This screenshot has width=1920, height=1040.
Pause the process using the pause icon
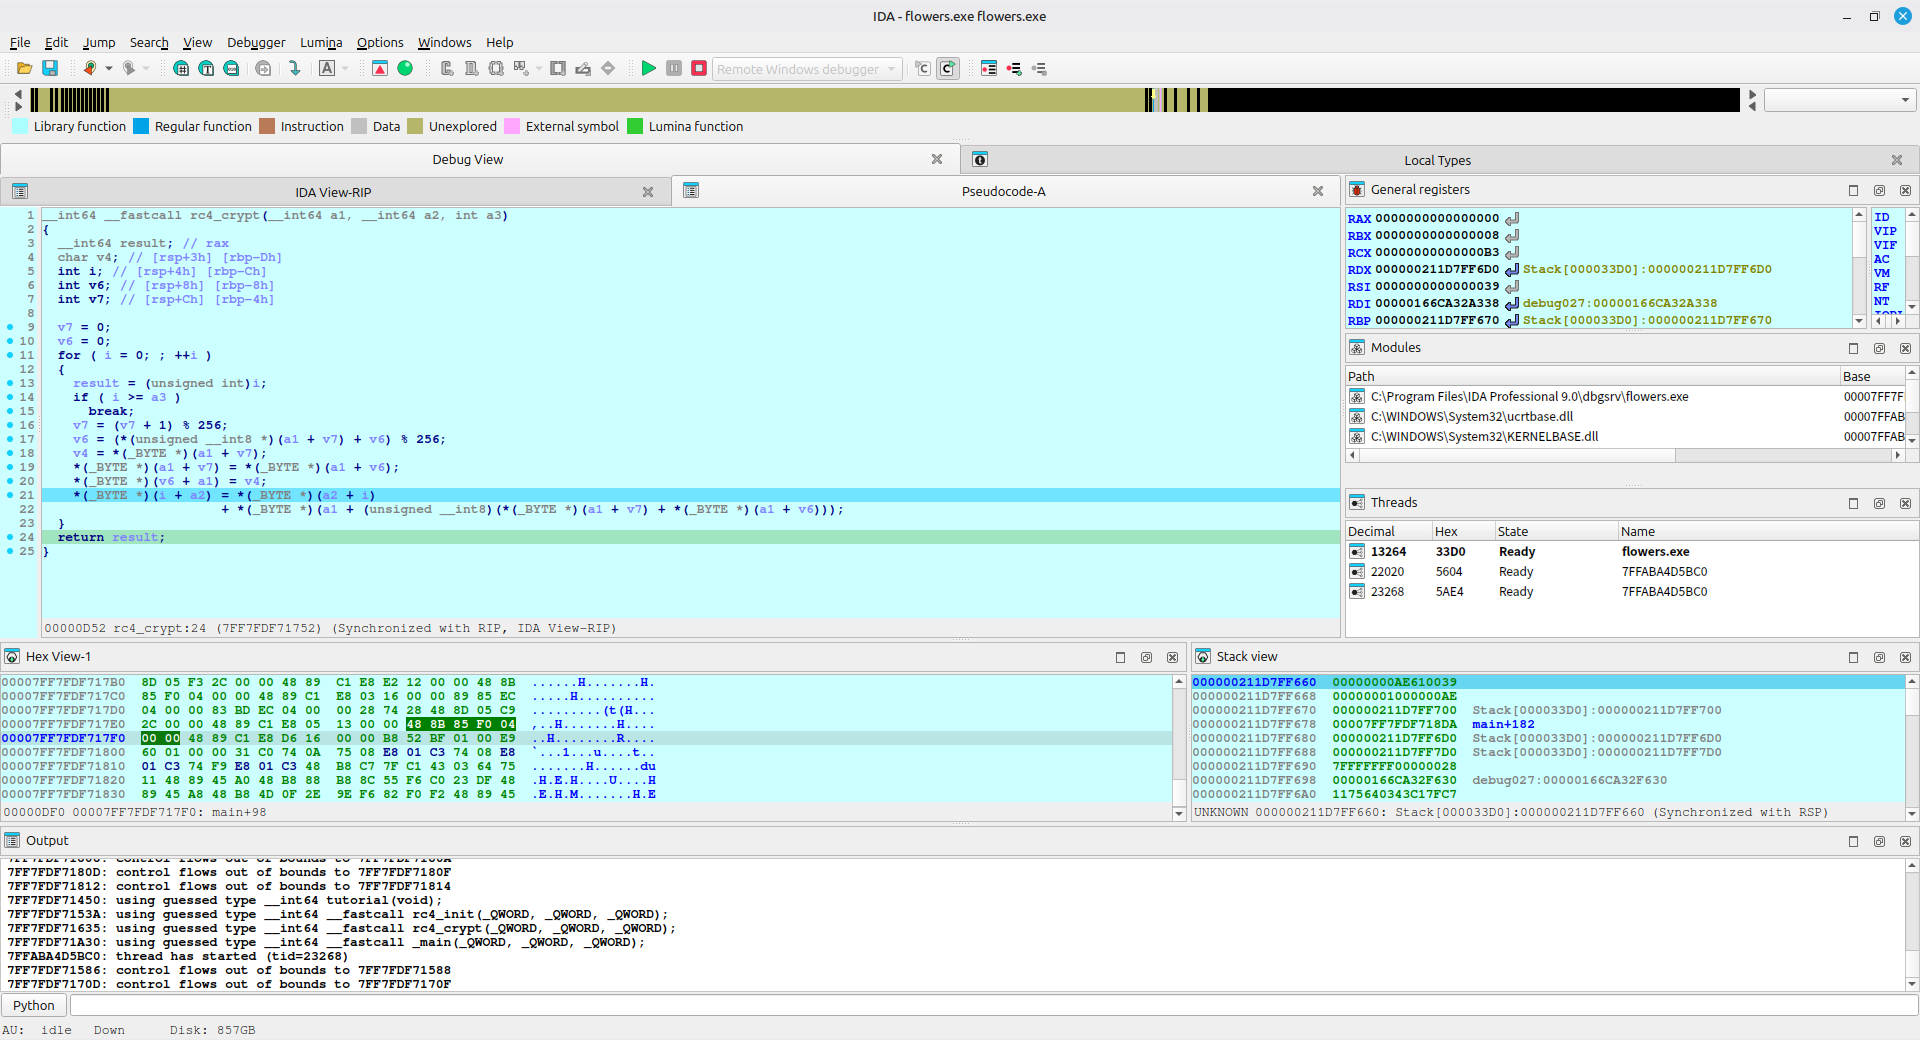point(674,68)
